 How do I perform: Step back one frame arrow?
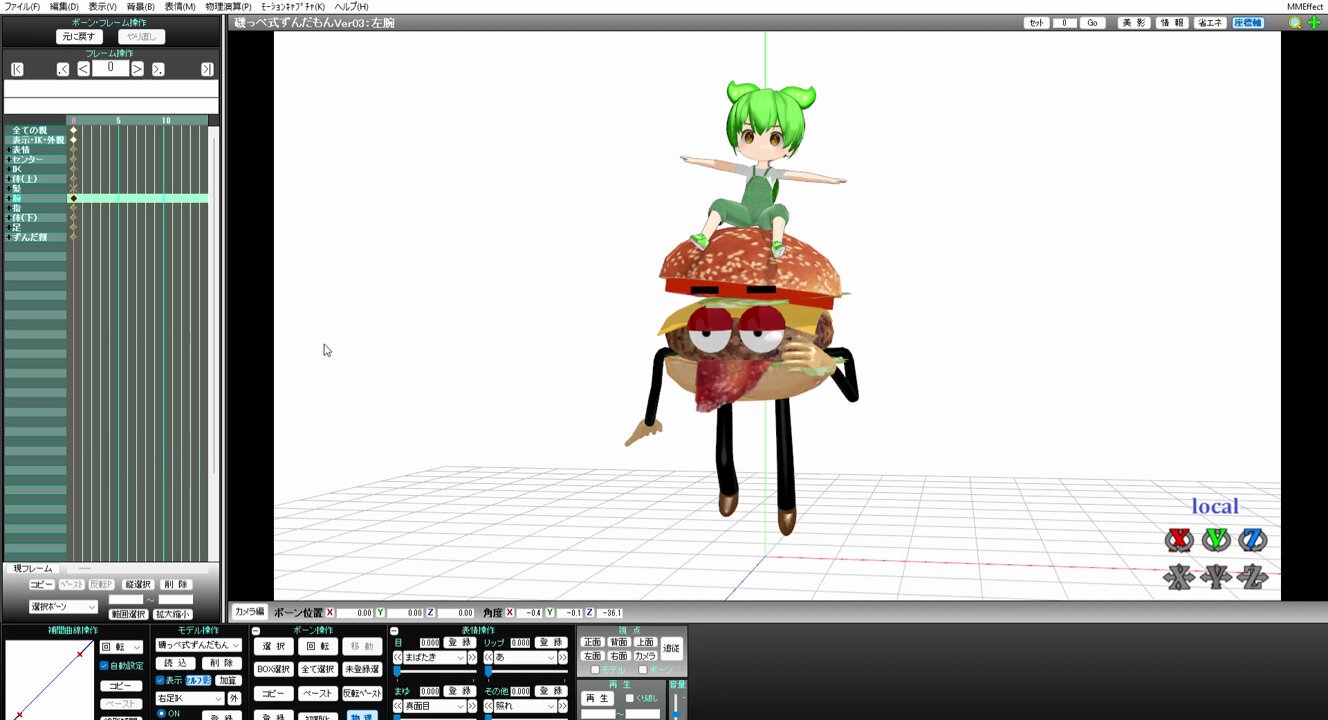[x=83, y=69]
